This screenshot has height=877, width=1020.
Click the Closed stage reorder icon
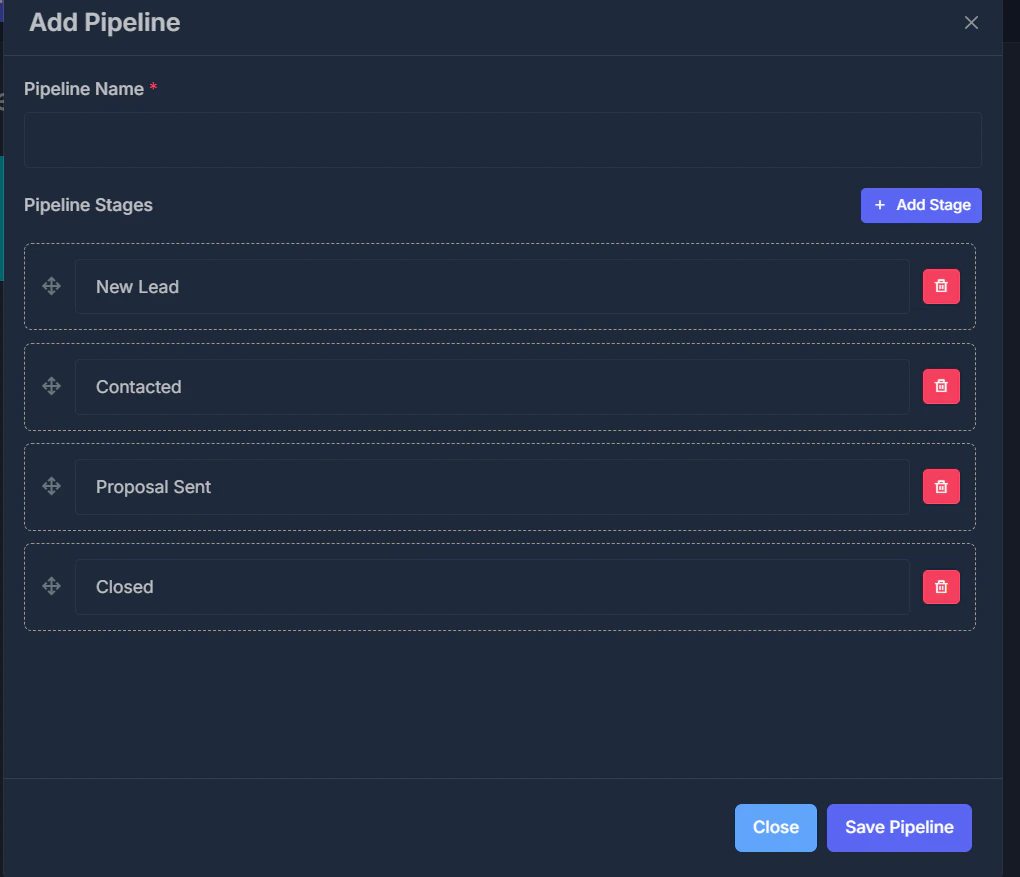[50, 586]
